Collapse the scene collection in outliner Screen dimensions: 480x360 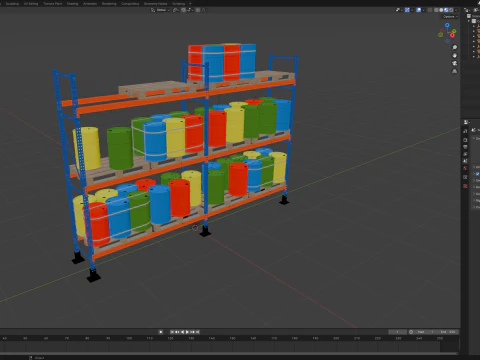coord(468,21)
